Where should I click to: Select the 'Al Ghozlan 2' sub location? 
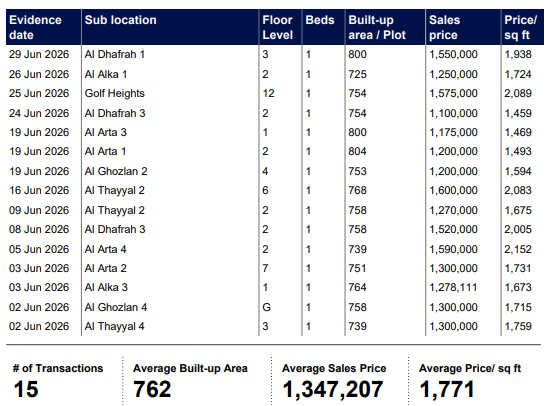116,171
